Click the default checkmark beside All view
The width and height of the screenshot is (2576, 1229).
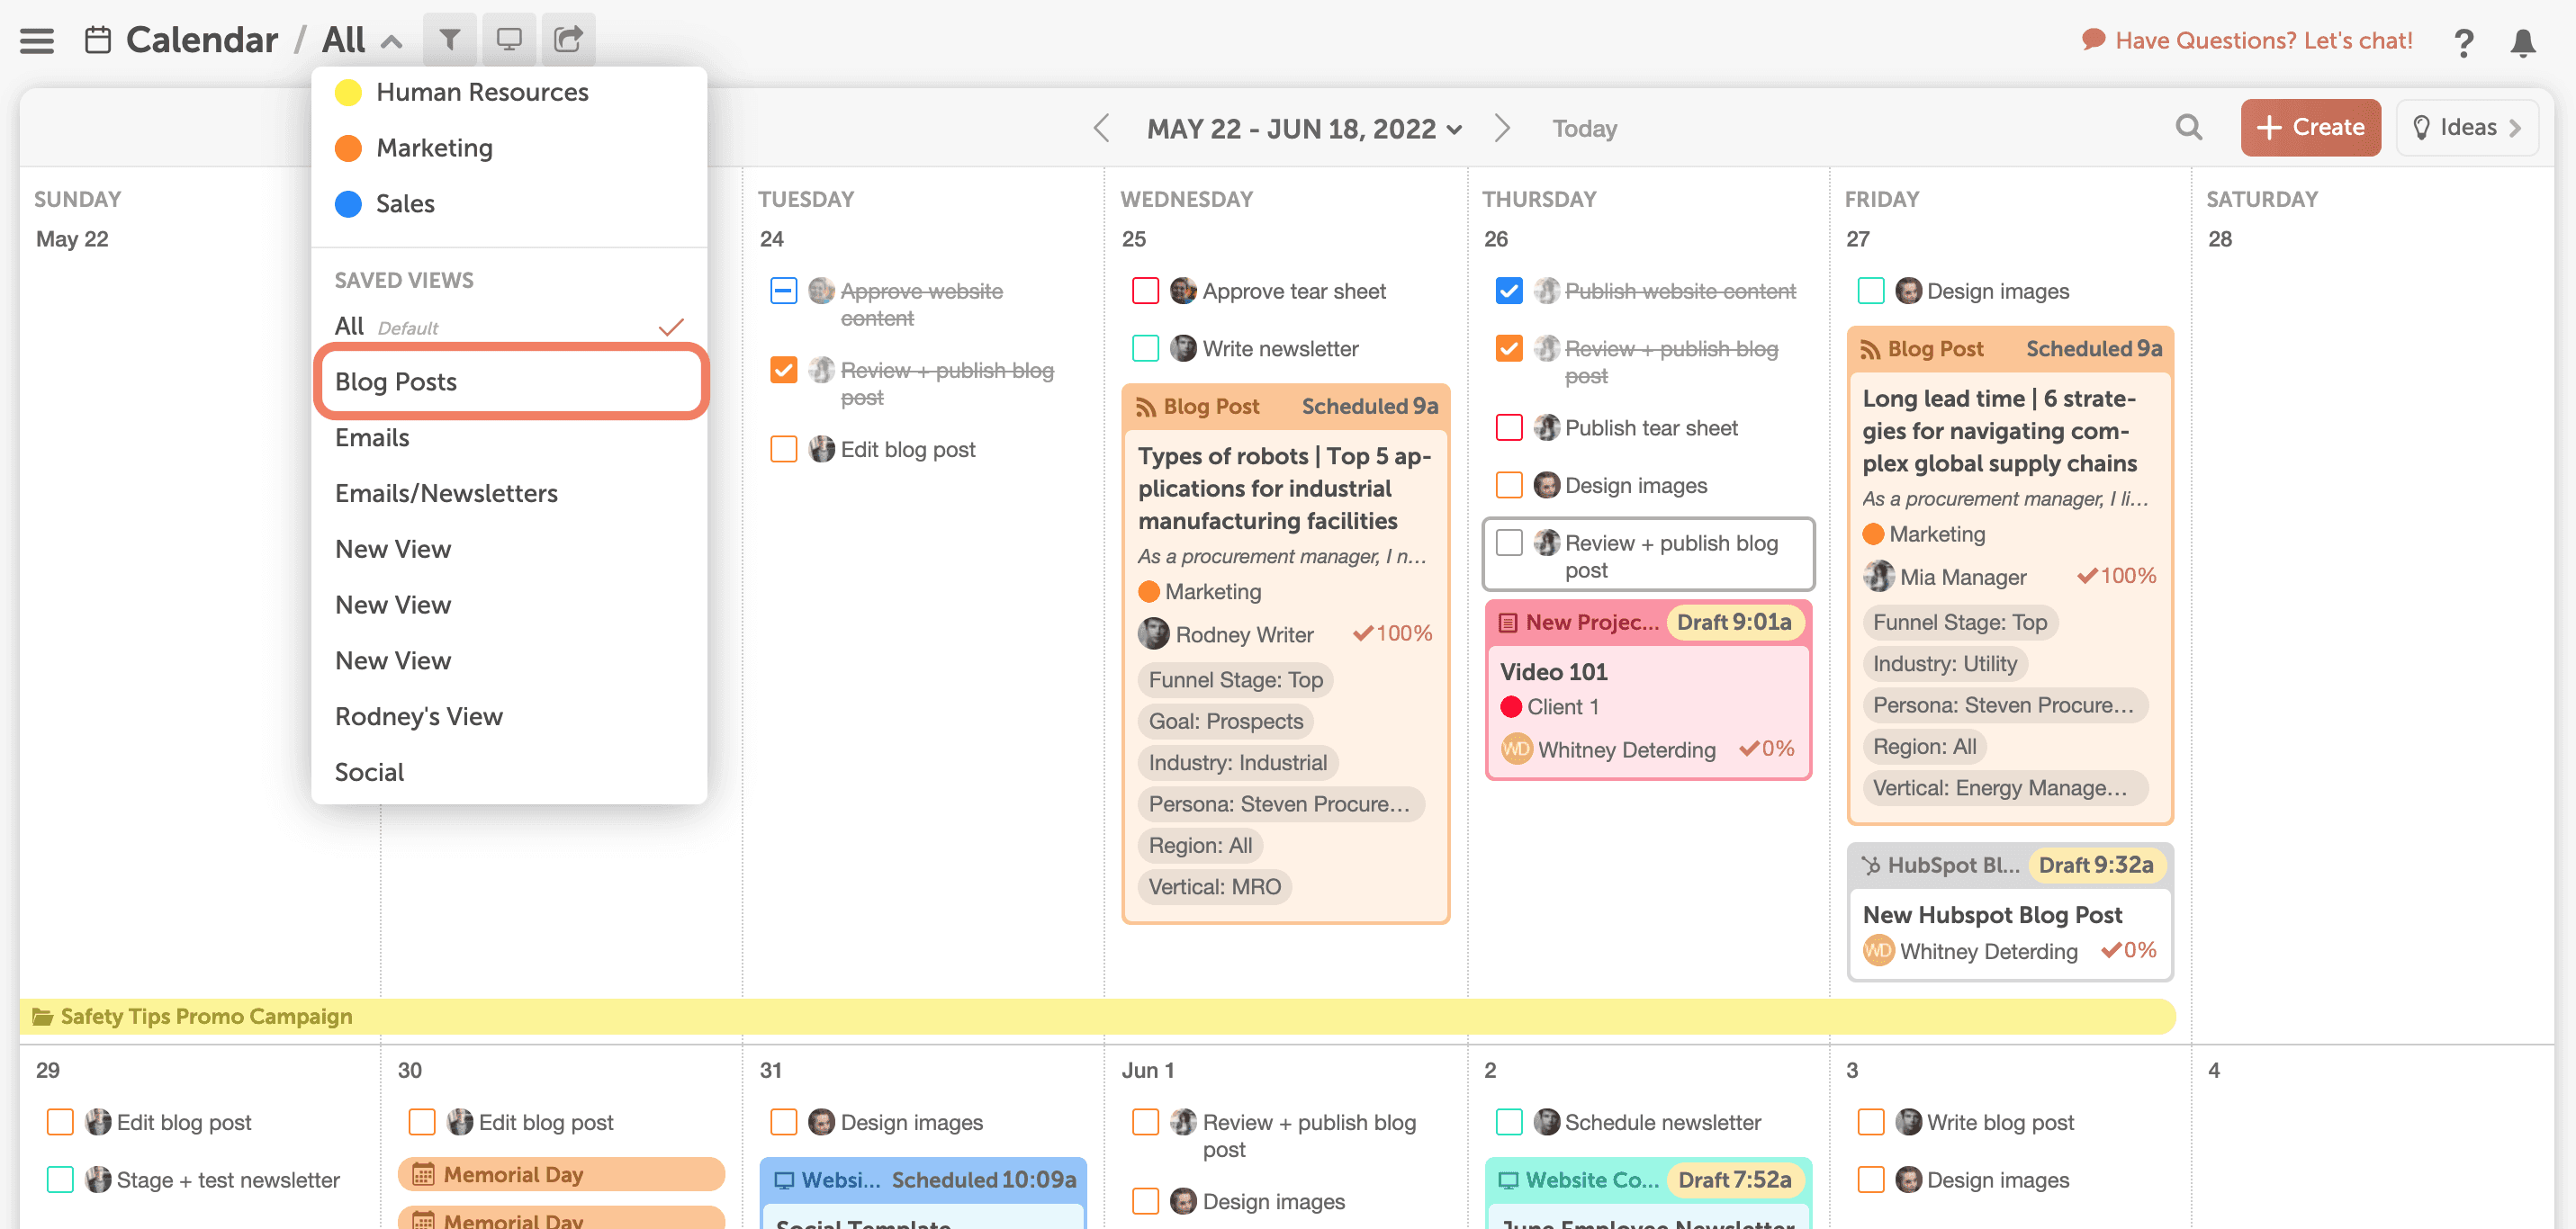[x=671, y=327]
